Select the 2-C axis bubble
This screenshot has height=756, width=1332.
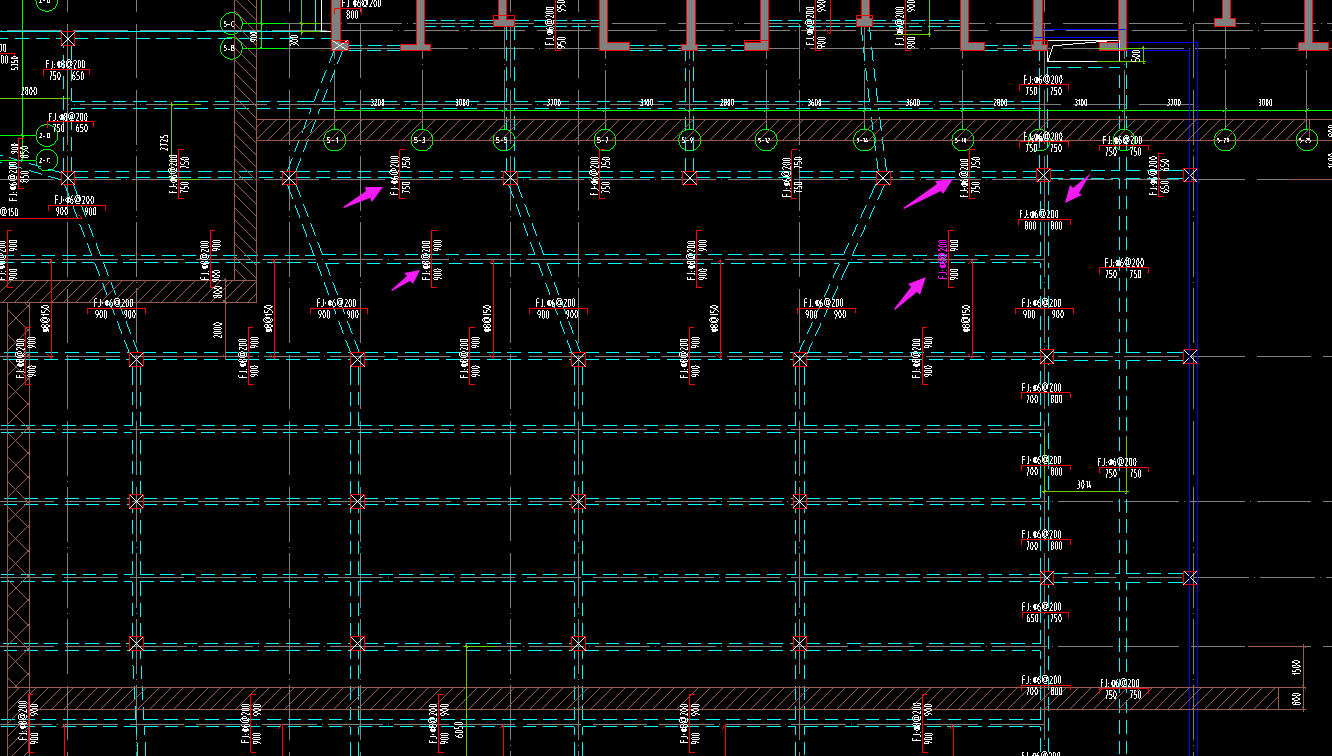coord(46,160)
